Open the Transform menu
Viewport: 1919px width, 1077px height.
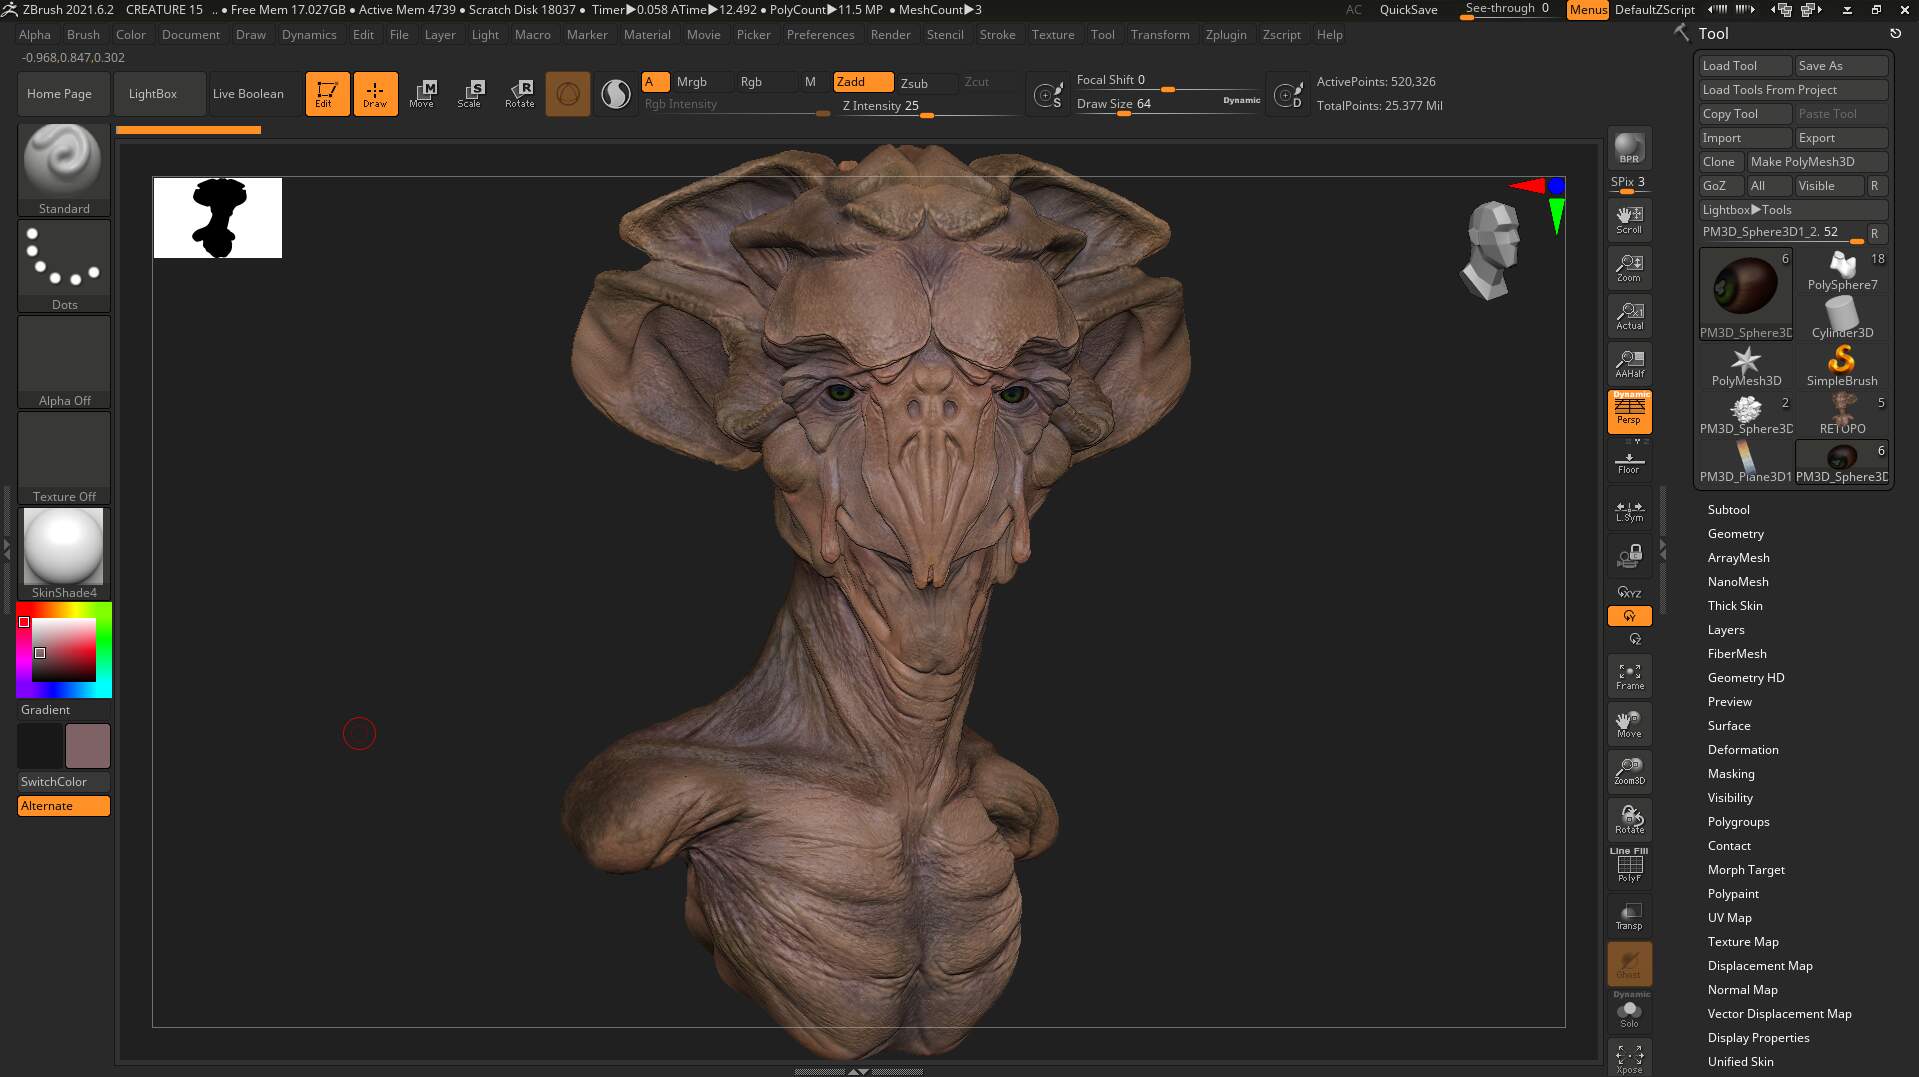coord(1160,34)
